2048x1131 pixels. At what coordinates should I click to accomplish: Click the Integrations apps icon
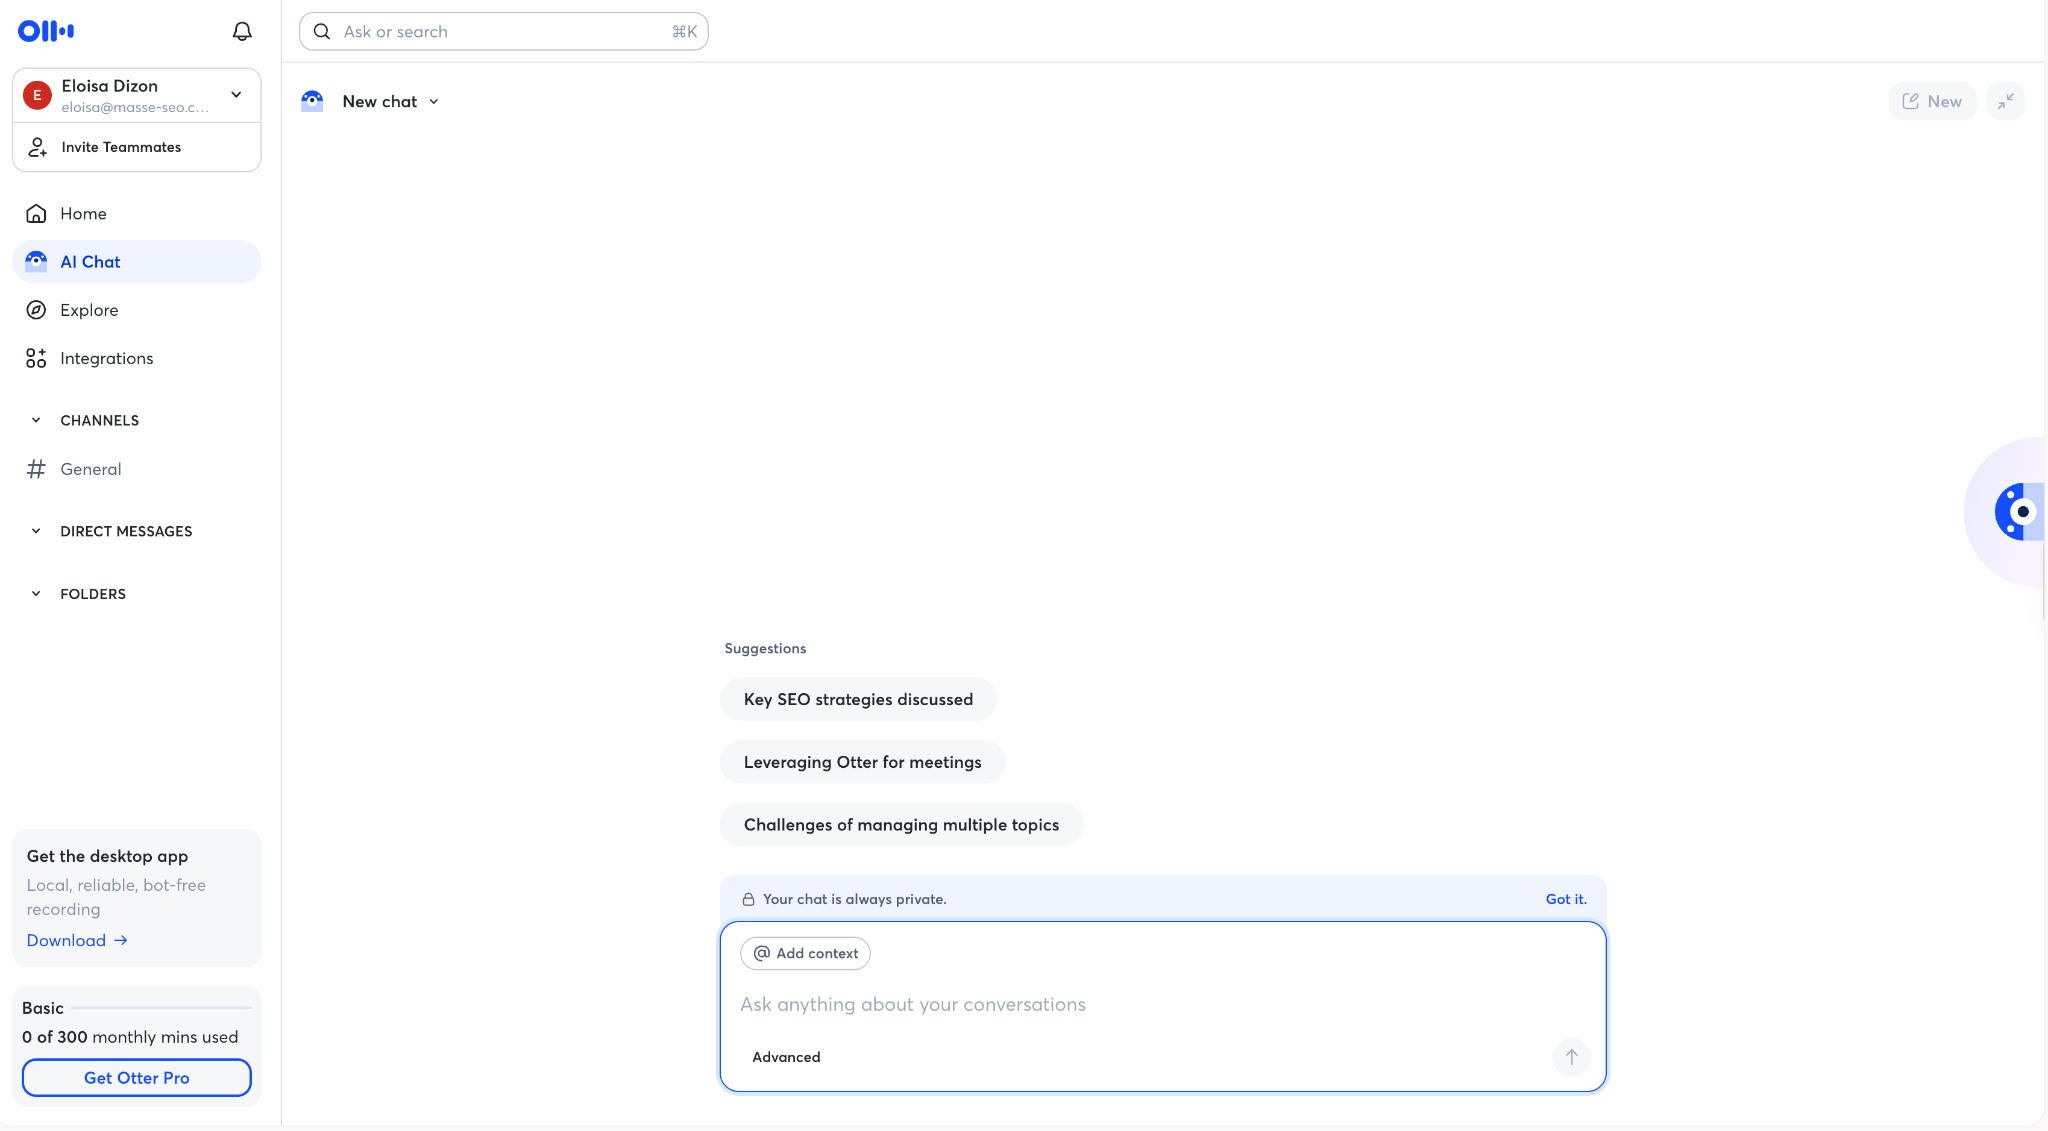[36, 358]
